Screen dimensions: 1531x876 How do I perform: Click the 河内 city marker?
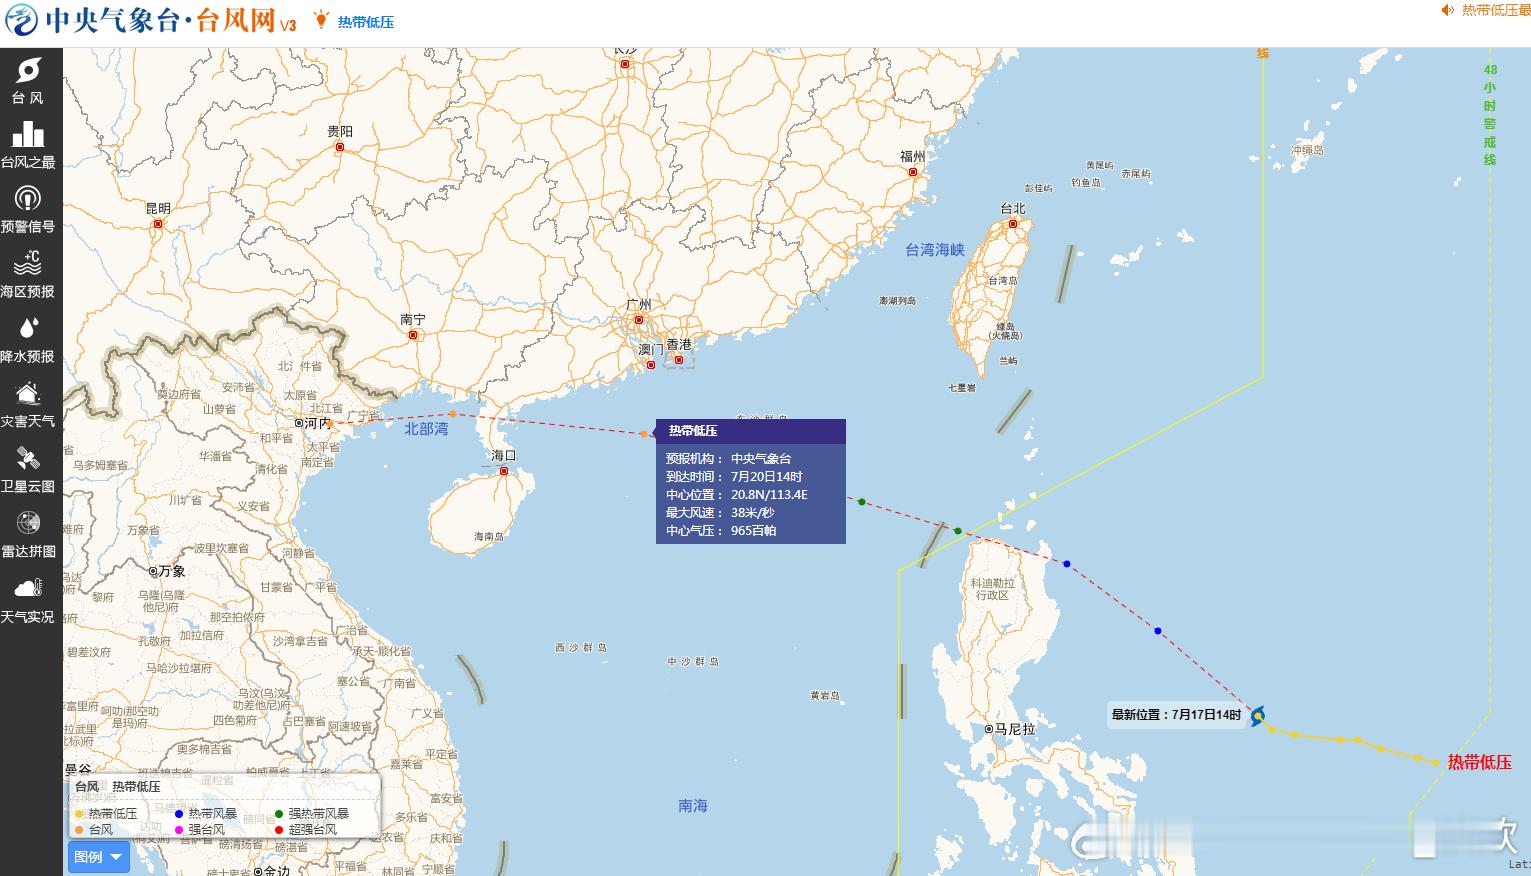click(299, 423)
